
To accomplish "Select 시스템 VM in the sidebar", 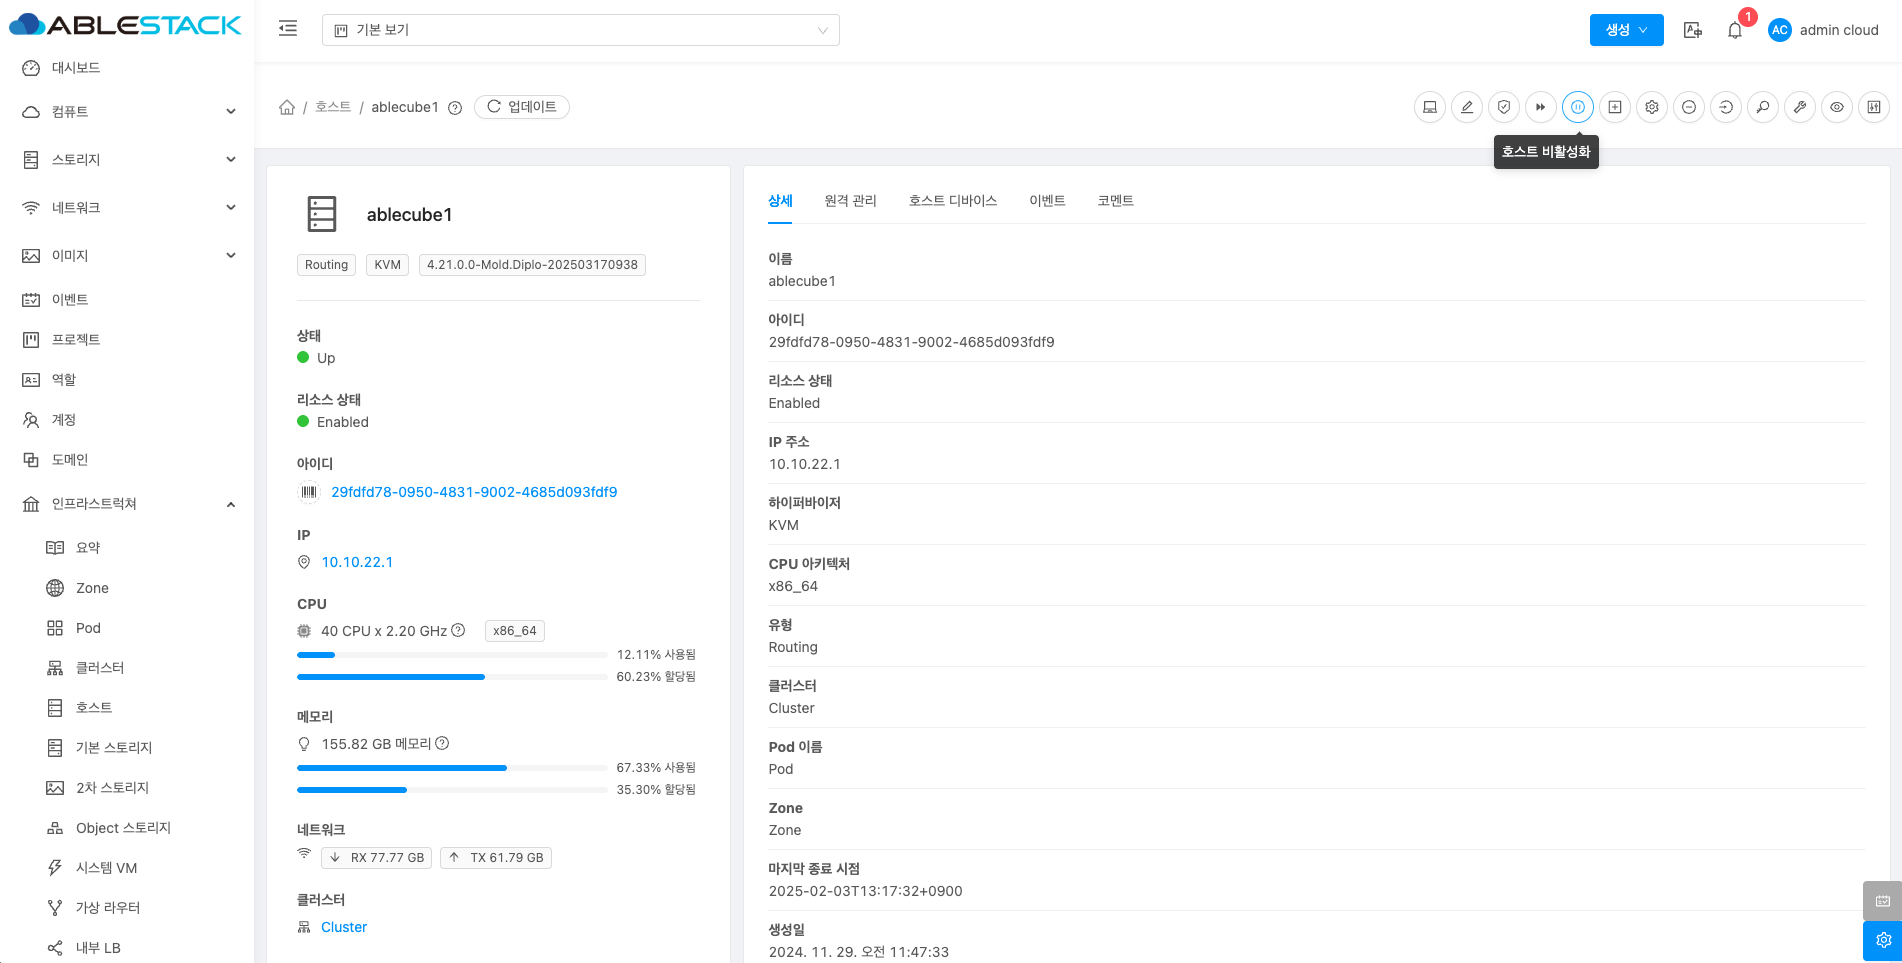I will point(106,868).
